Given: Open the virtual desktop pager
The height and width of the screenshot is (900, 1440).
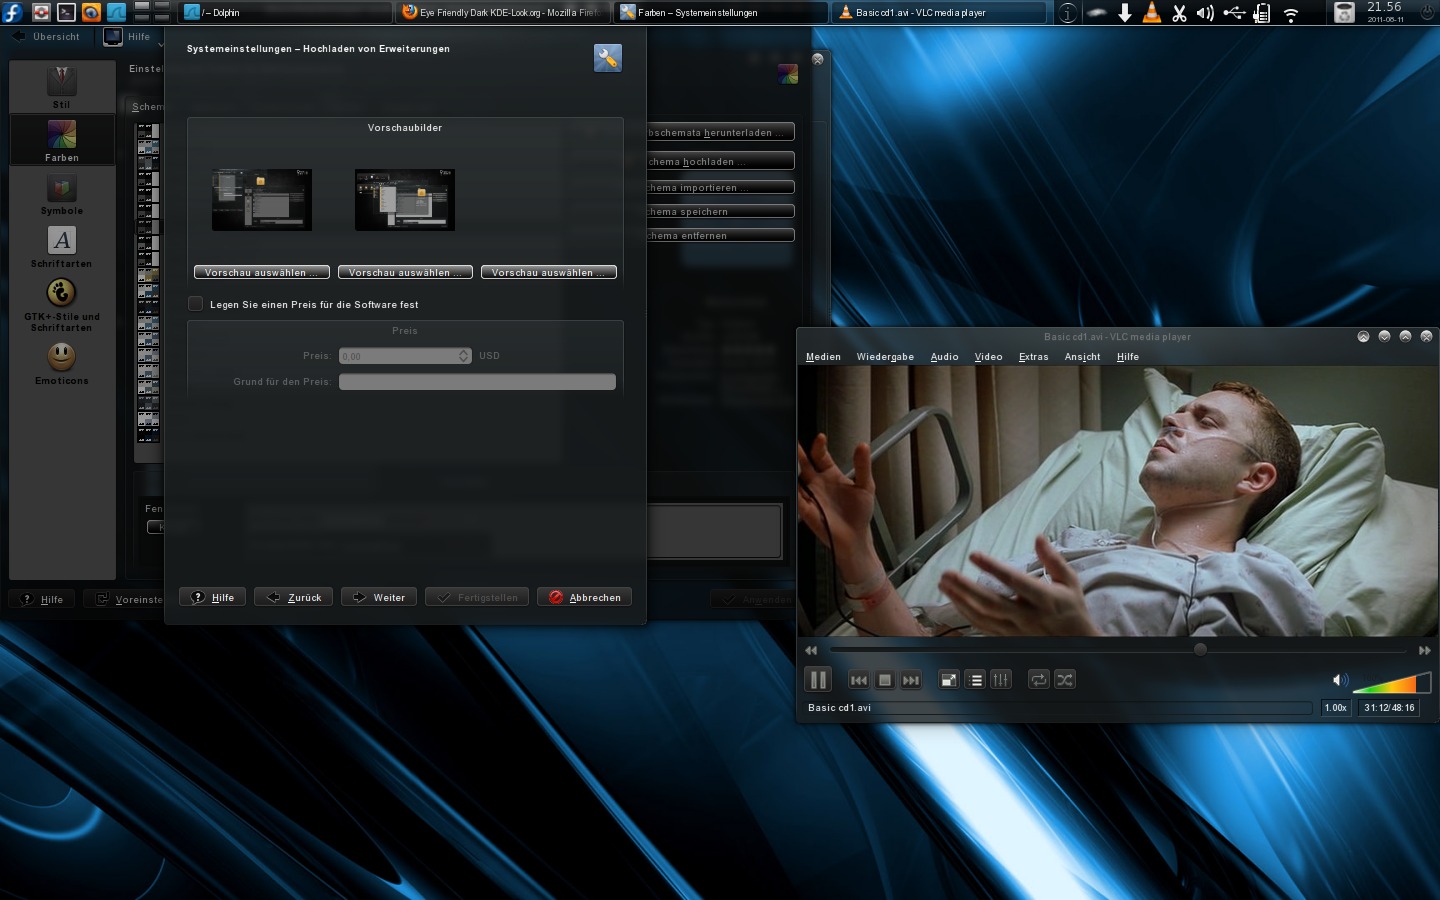Looking at the screenshot, I should [151, 12].
